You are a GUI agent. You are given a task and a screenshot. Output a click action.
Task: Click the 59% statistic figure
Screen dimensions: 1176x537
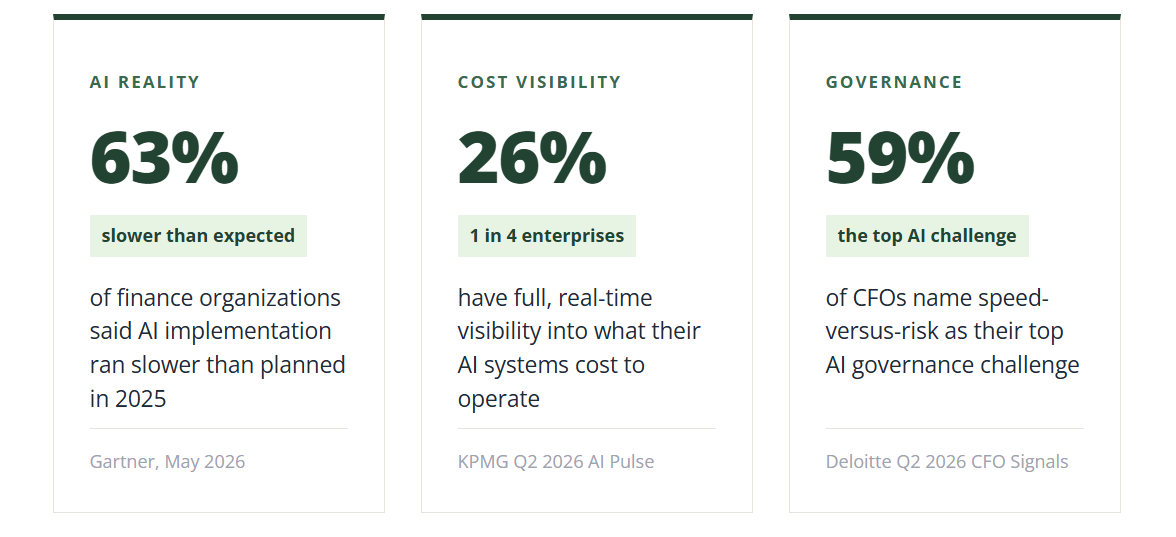(900, 158)
